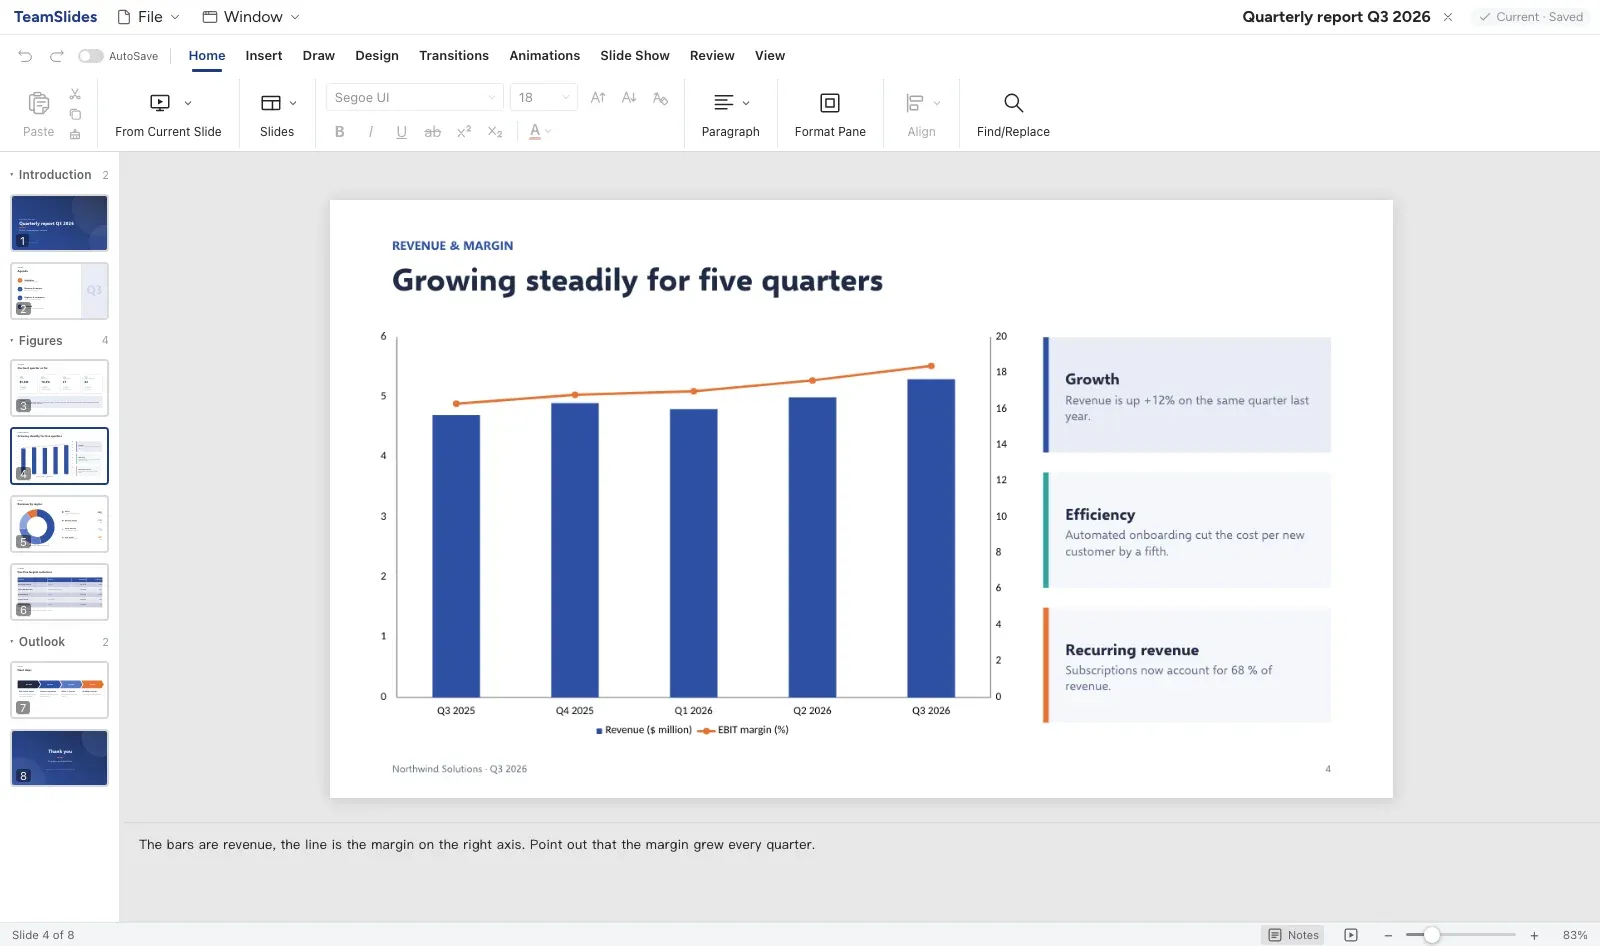Click the Copy icon
The height and width of the screenshot is (946, 1600).
coord(75,114)
